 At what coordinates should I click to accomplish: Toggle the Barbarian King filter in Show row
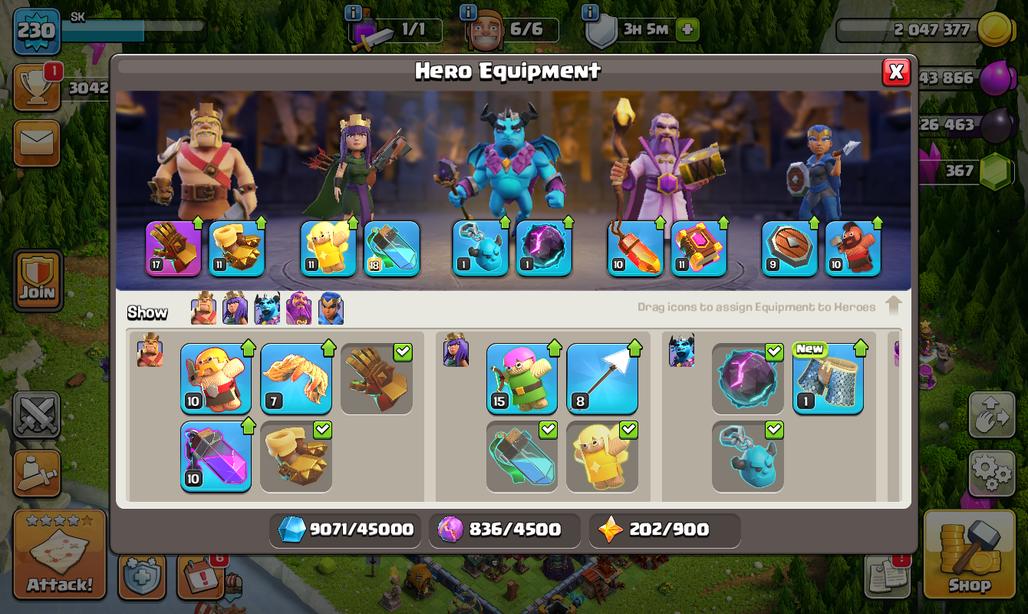pyautogui.click(x=203, y=308)
